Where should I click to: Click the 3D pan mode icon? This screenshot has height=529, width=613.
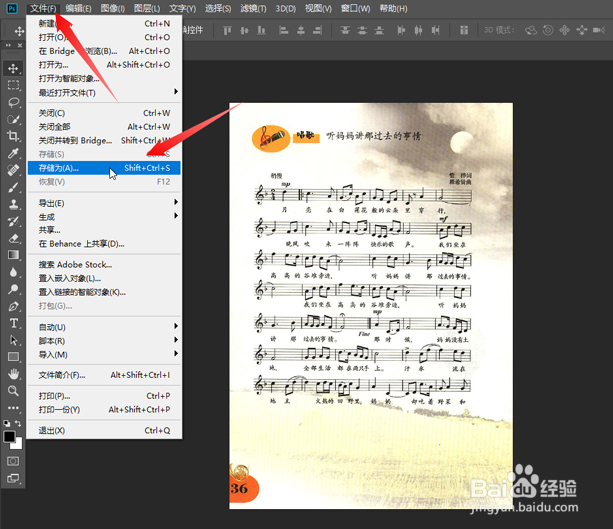(565, 30)
